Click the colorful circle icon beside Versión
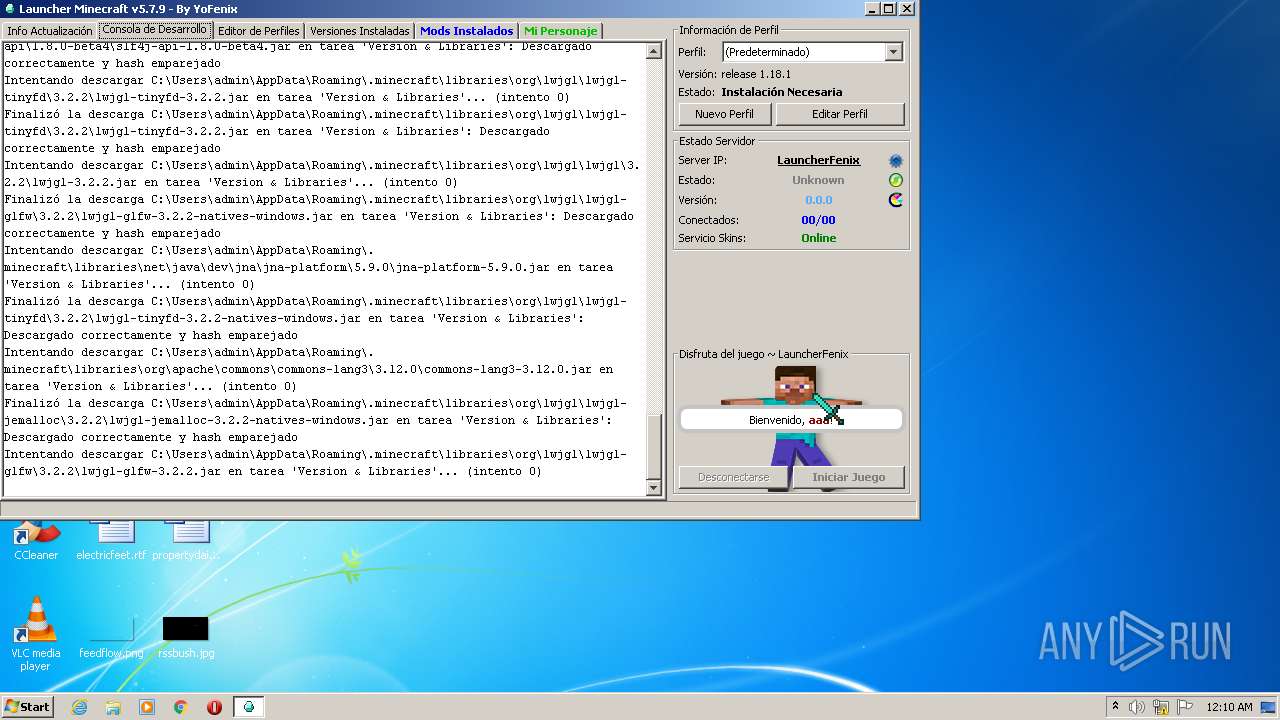The image size is (1280, 720). (895, 200)
